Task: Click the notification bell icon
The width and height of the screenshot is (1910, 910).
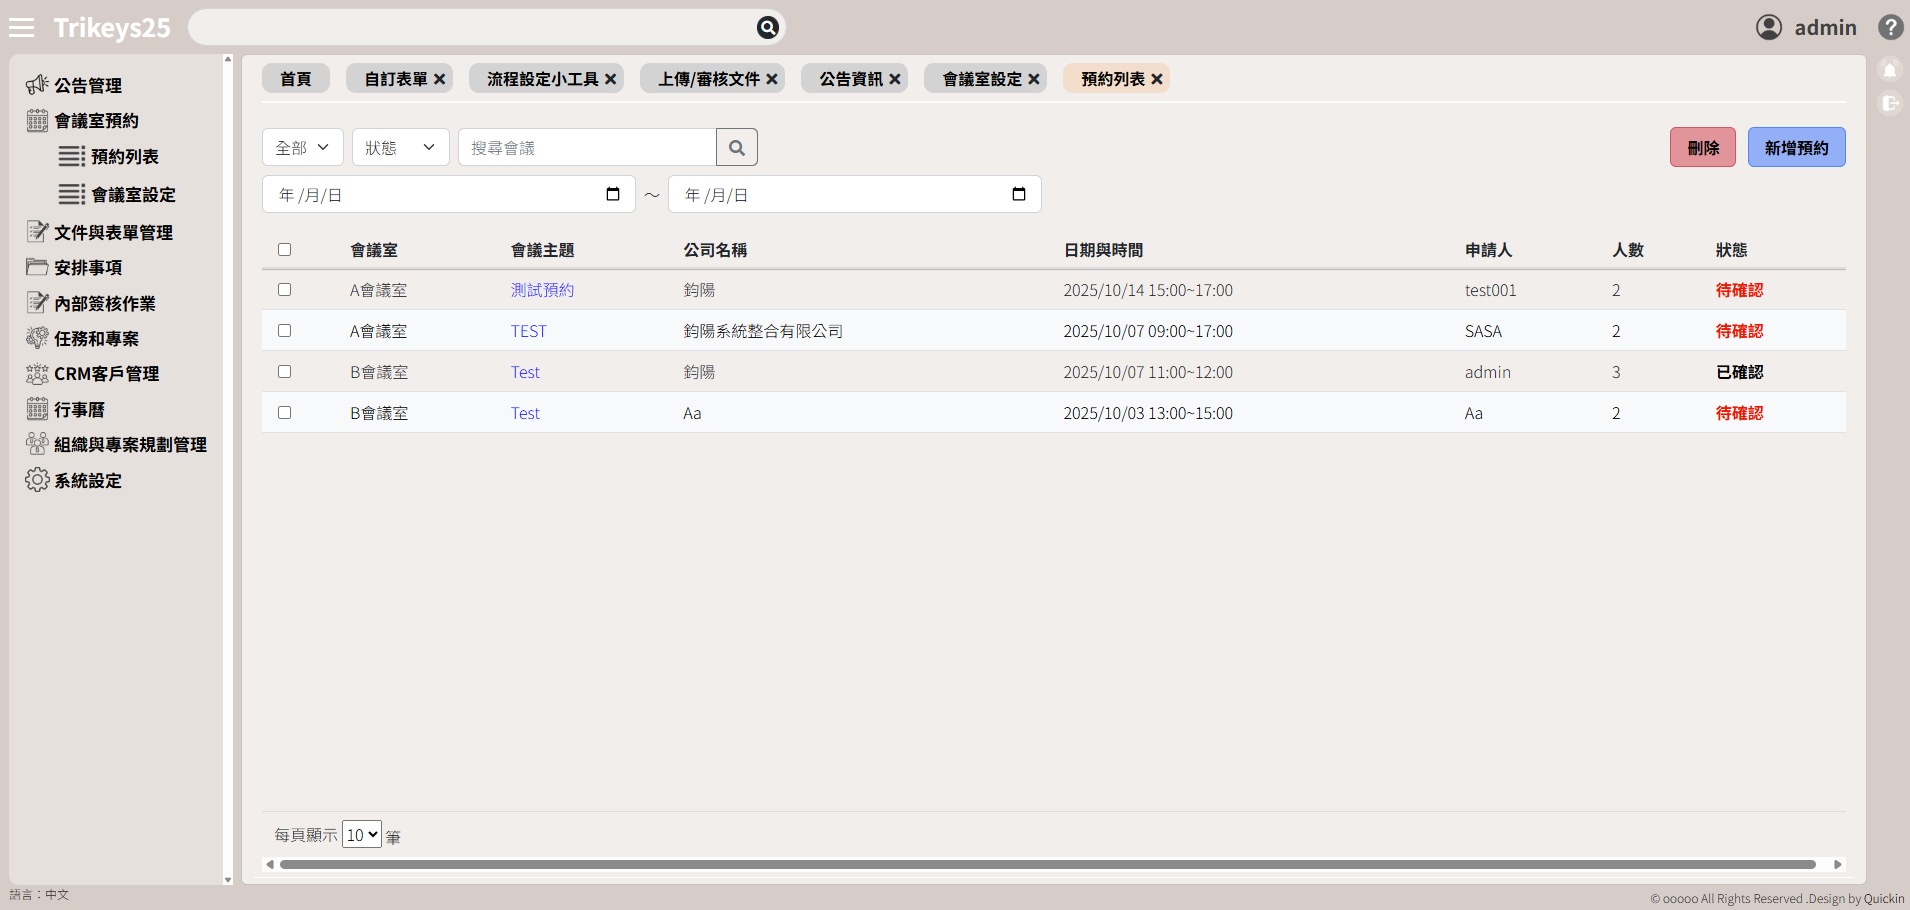Action: click(1889, 71)
